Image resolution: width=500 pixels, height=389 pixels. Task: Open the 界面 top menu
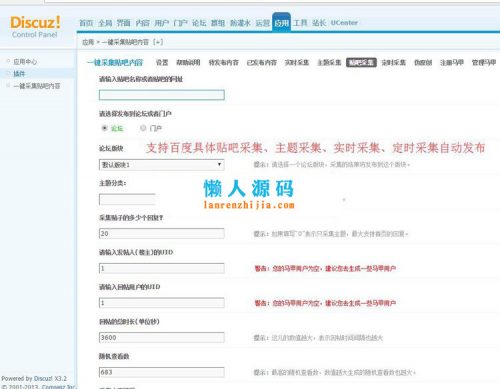(123, 23)
